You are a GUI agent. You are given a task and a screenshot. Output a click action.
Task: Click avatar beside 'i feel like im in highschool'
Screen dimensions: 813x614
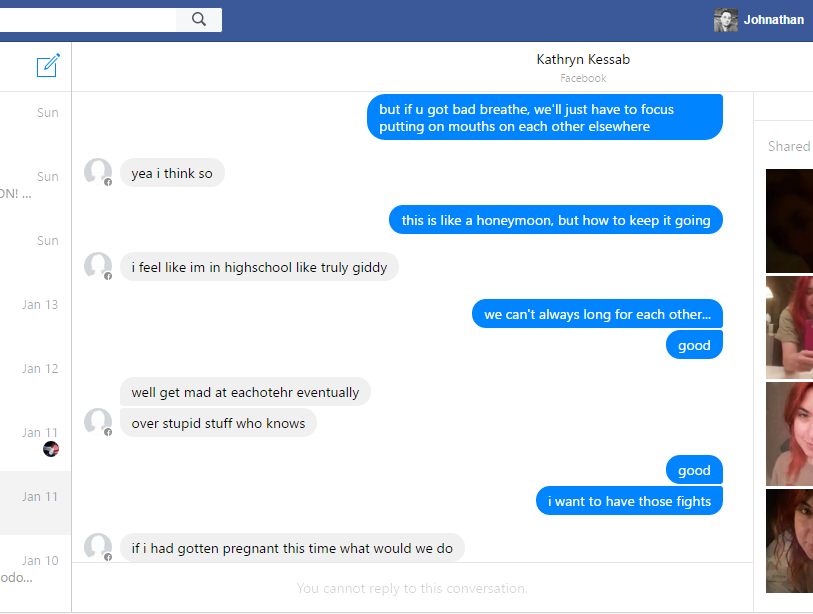pos(98,266)
